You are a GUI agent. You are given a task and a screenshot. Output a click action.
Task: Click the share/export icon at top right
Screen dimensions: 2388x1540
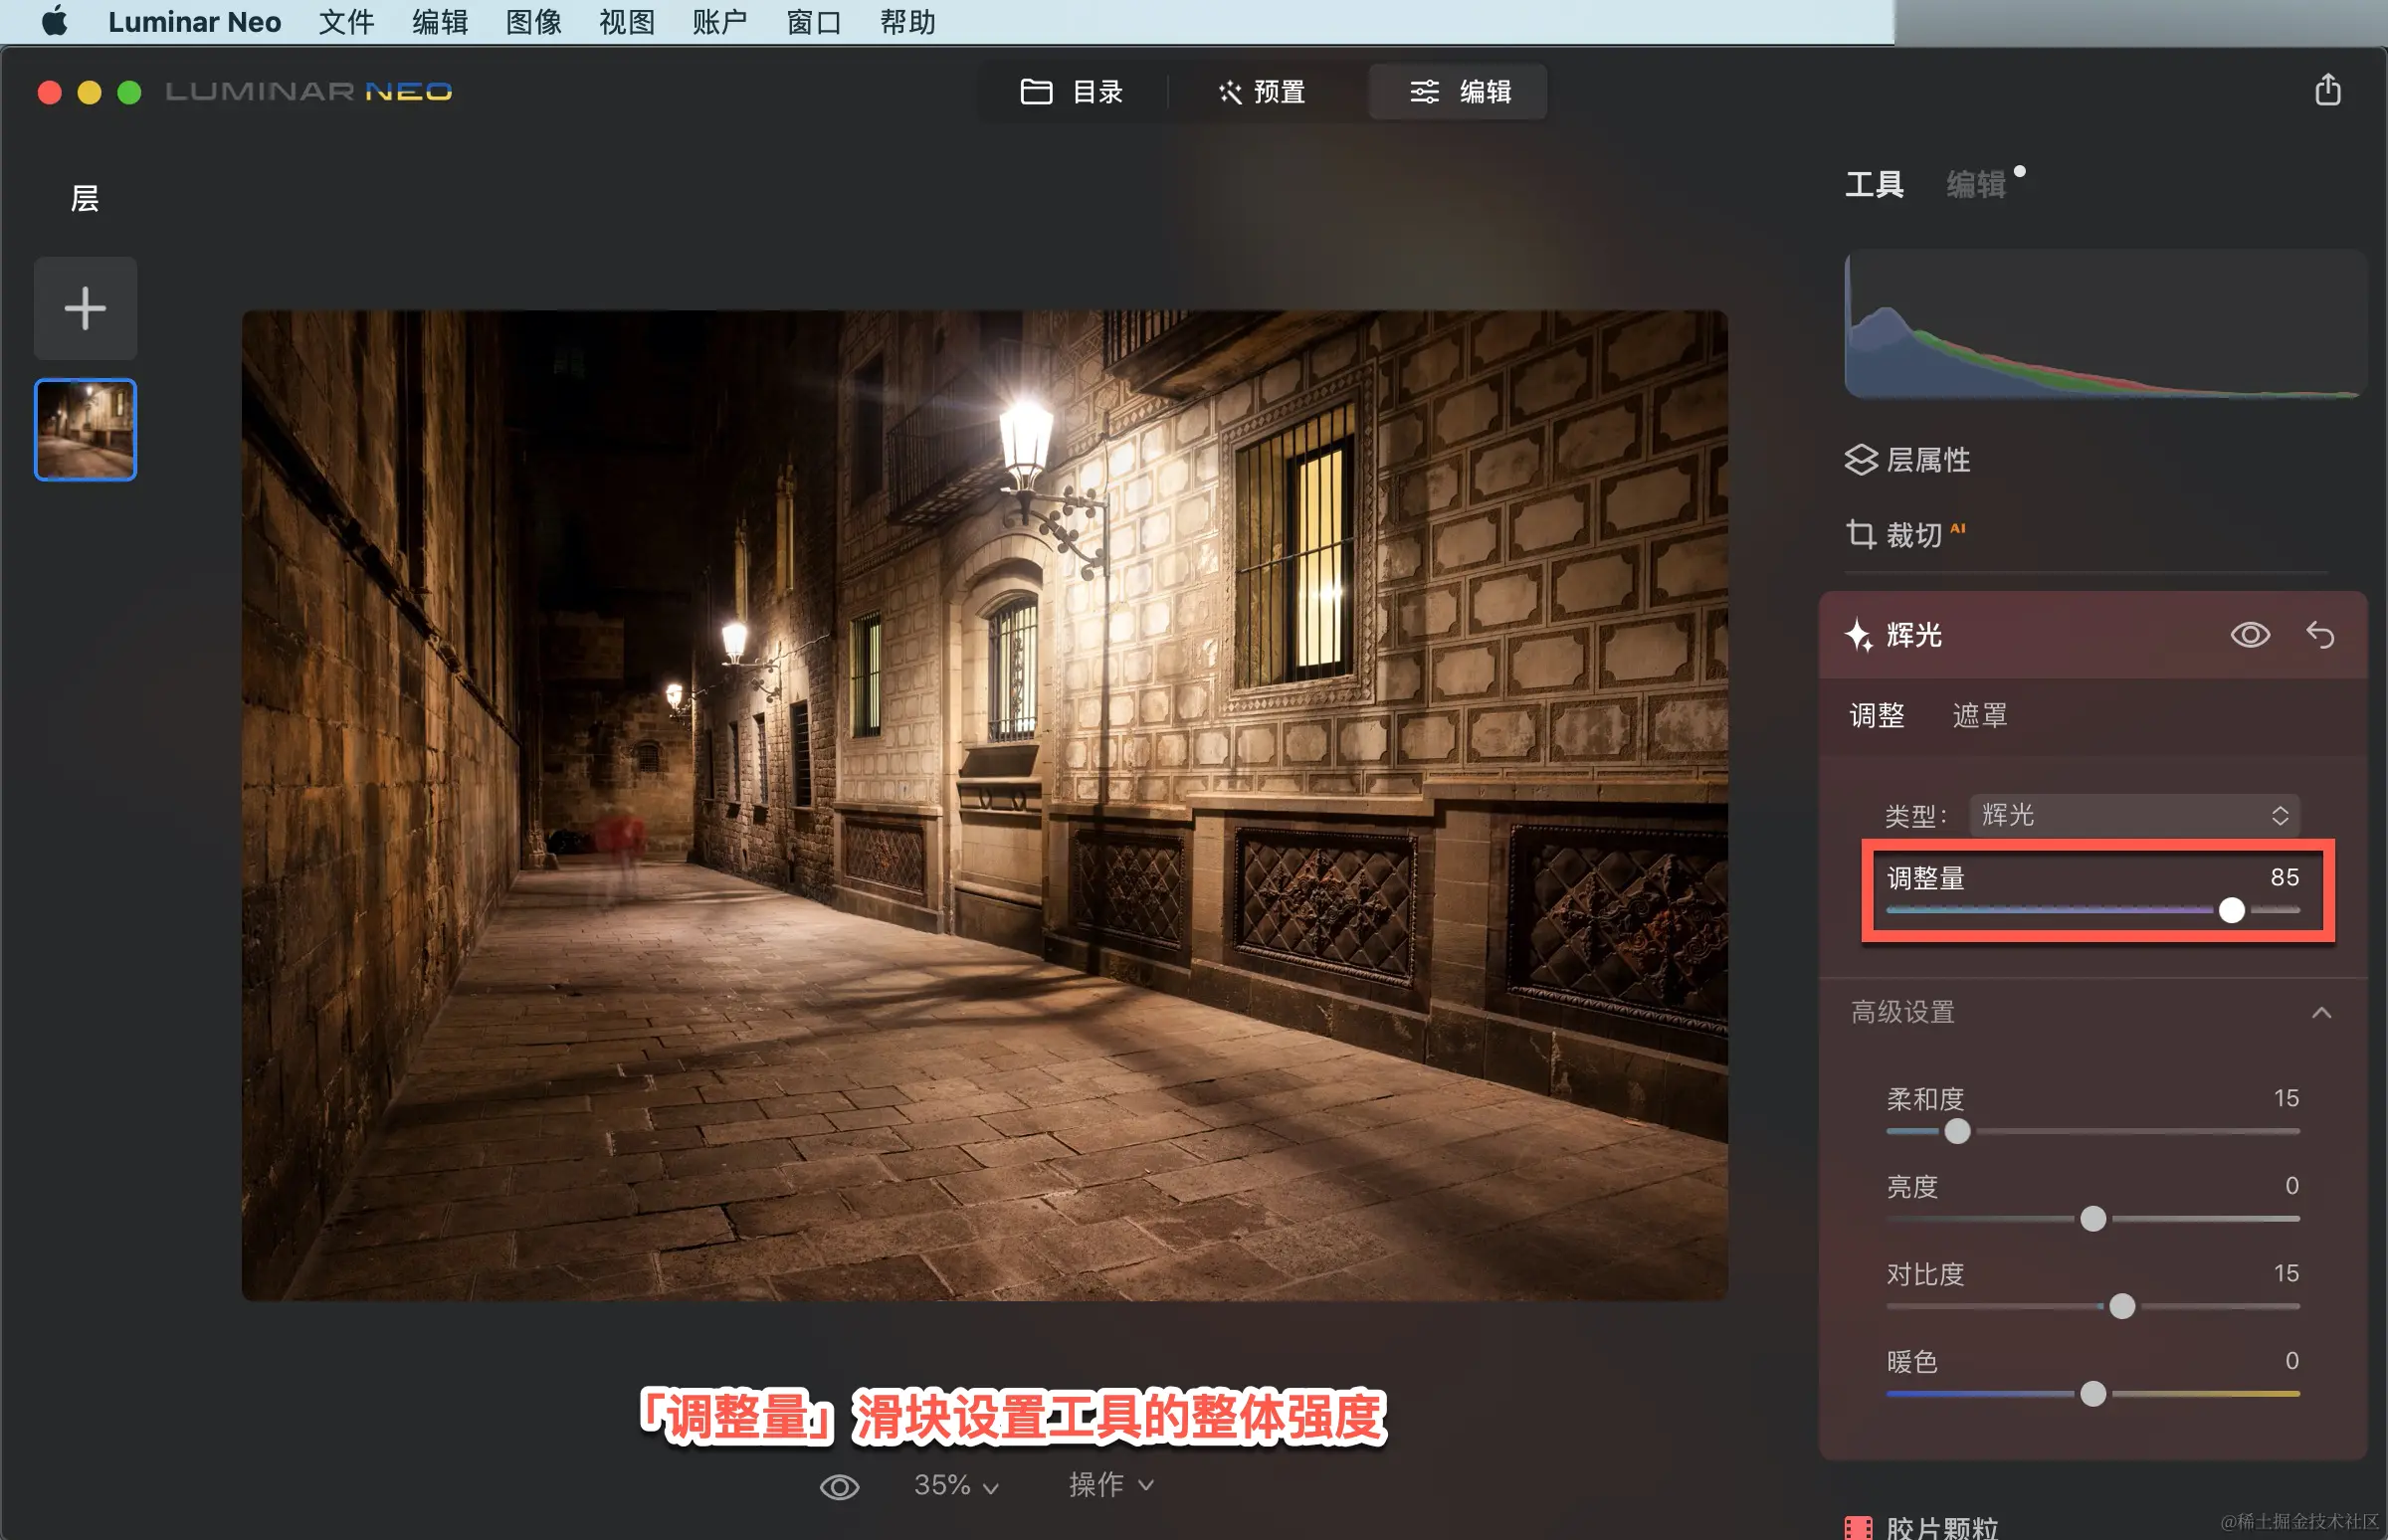pyautogui.click(x=2327, y=90)
